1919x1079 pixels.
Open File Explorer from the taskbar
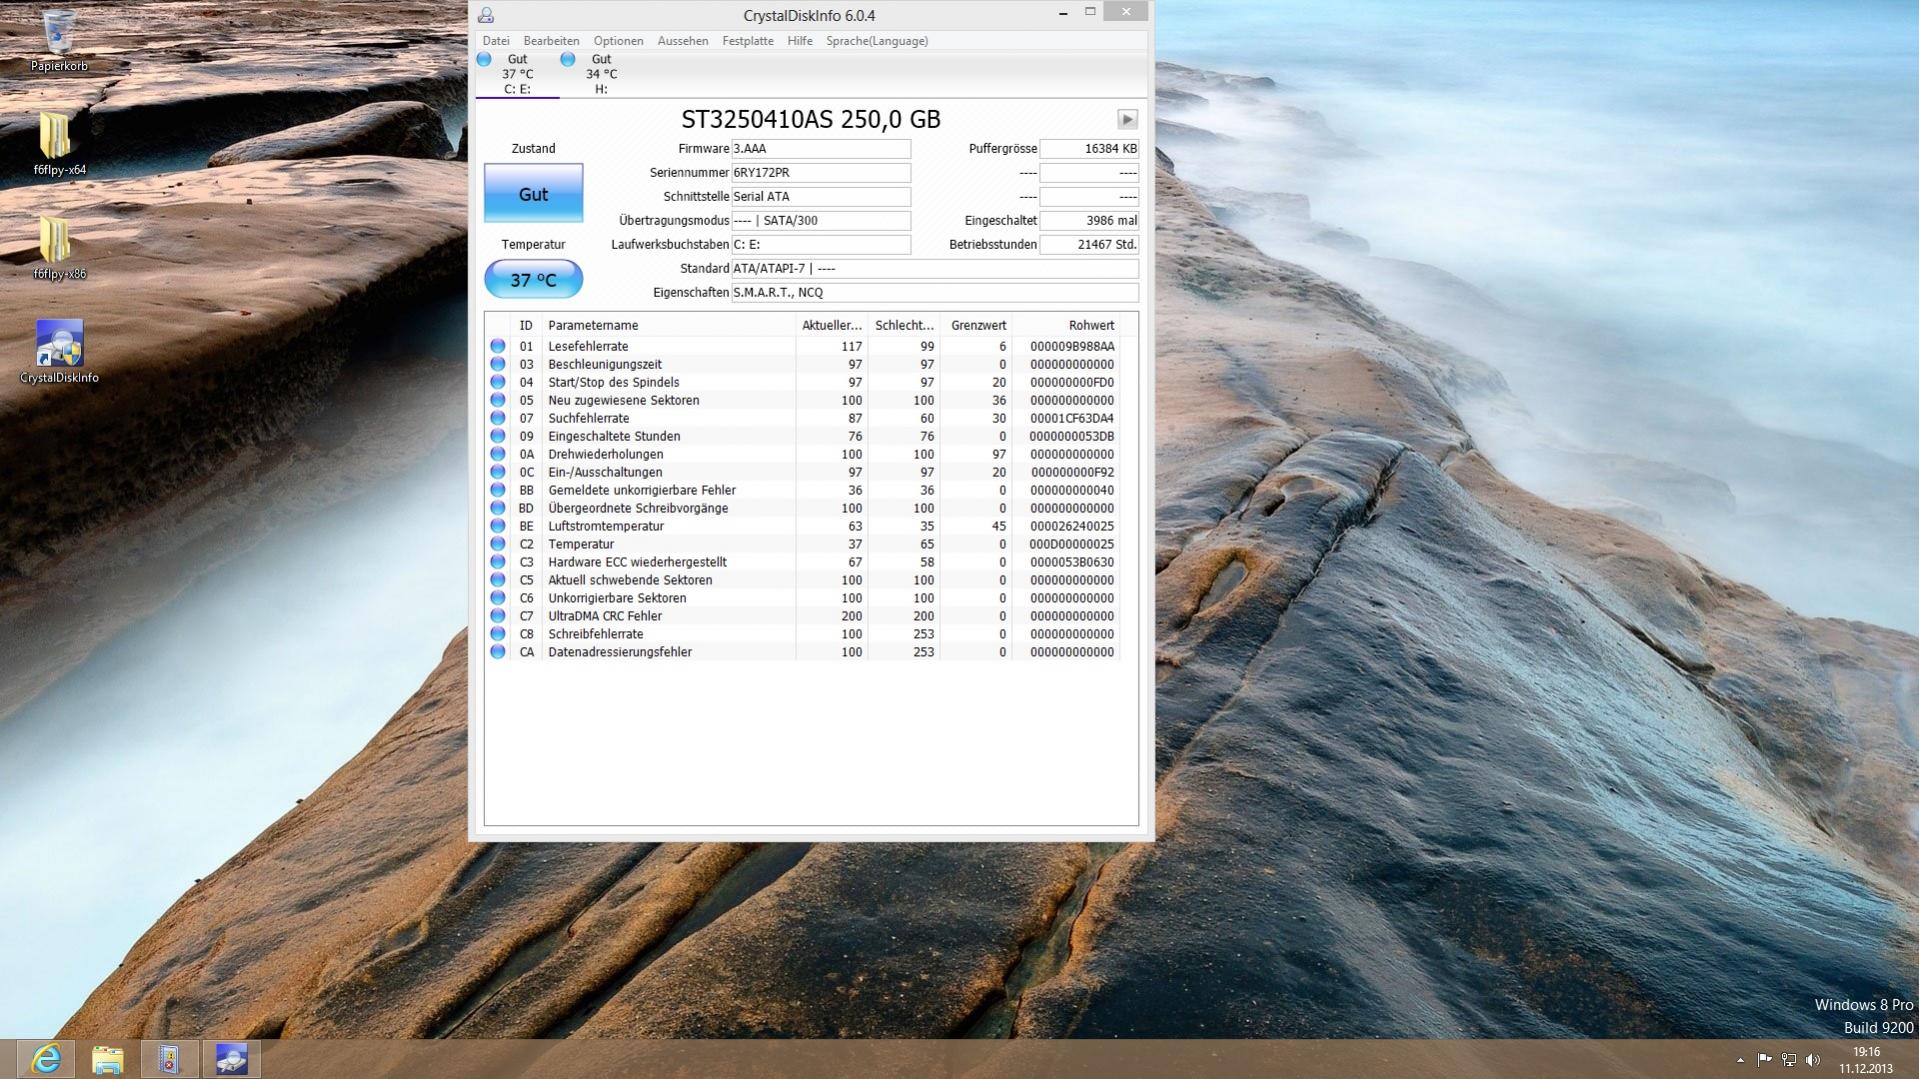[108, 1059]
